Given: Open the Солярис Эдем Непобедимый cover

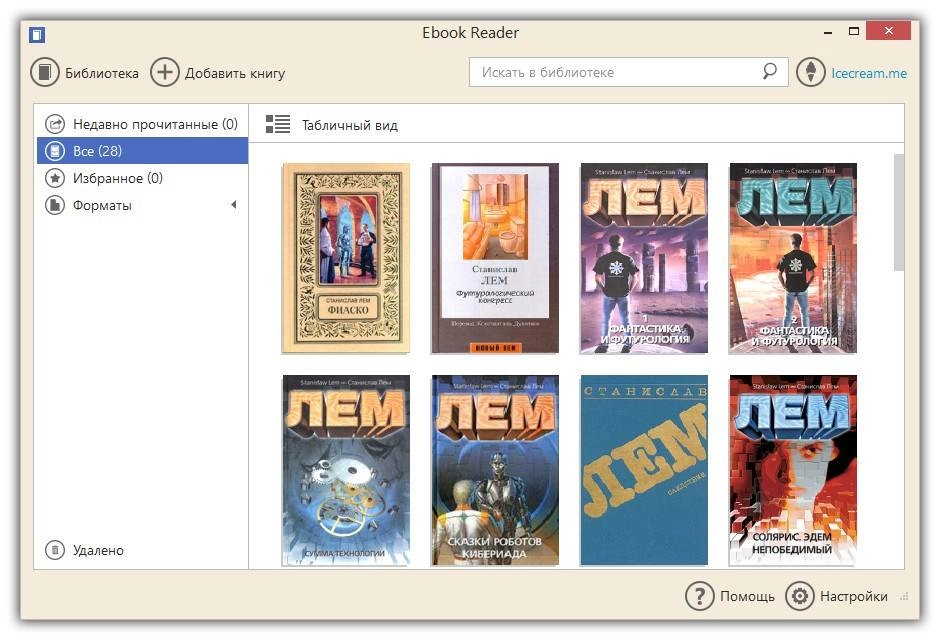Looking at the screenshot, I should pos(793,470).
